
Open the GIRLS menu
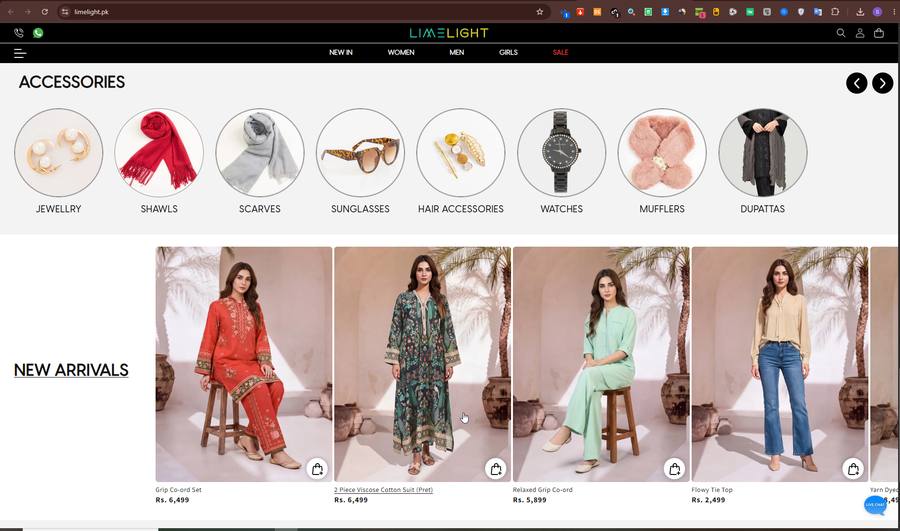[x=508, y=52]
